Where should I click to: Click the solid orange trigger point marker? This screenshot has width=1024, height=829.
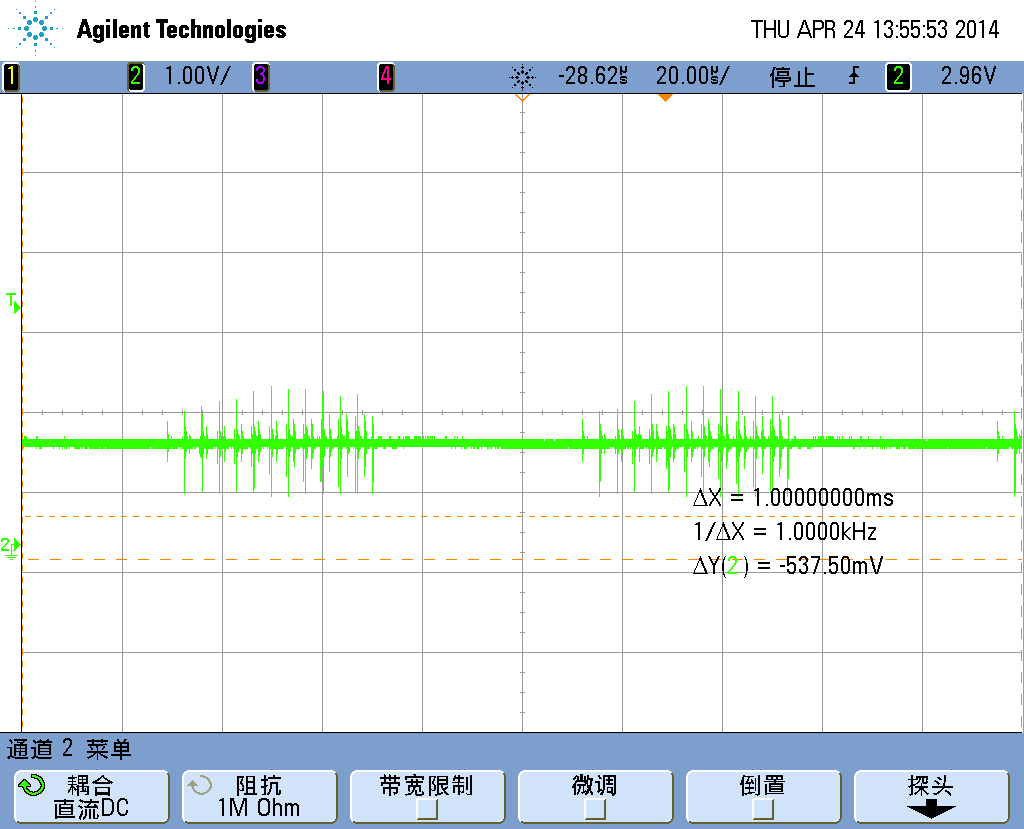[x=665, y=98]
